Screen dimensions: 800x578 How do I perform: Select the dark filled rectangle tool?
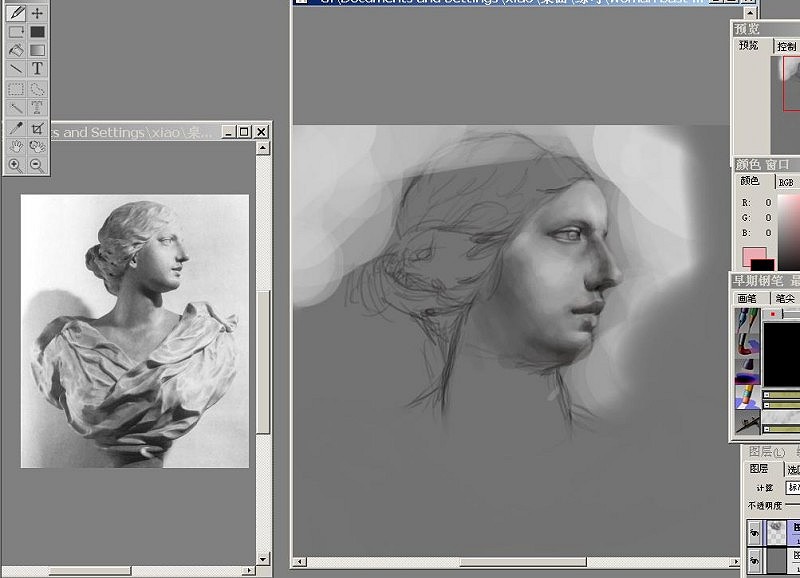(37, 32)
